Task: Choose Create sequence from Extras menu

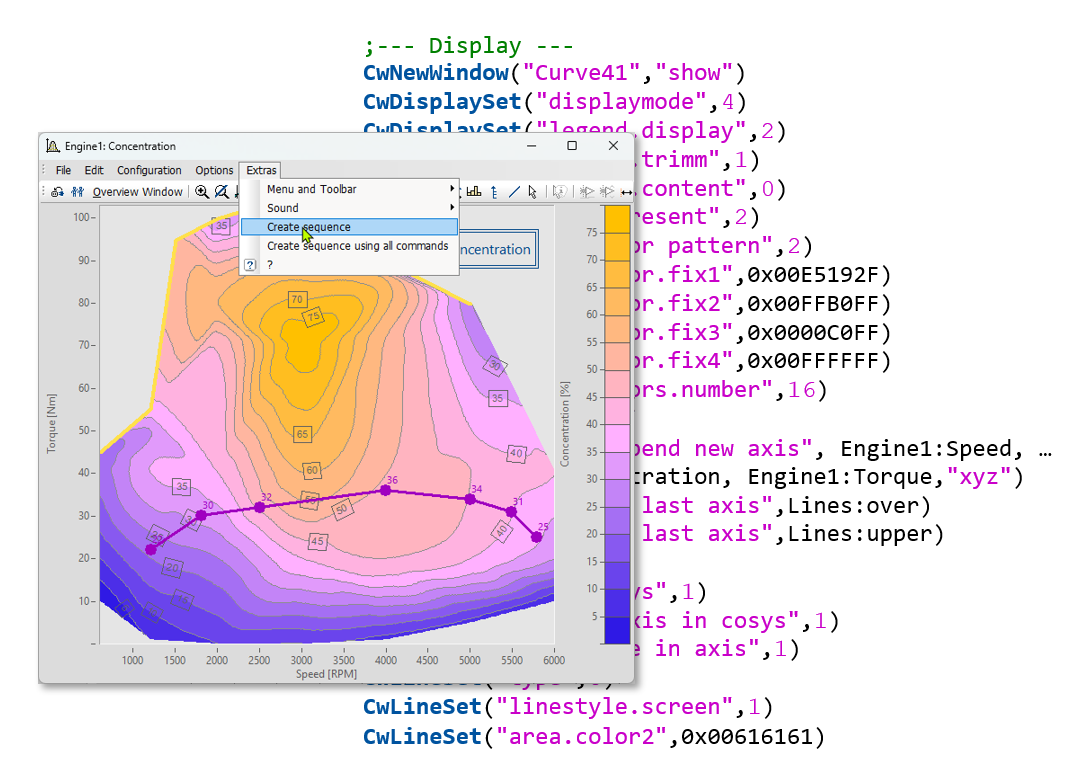Action: click(350, 227)
